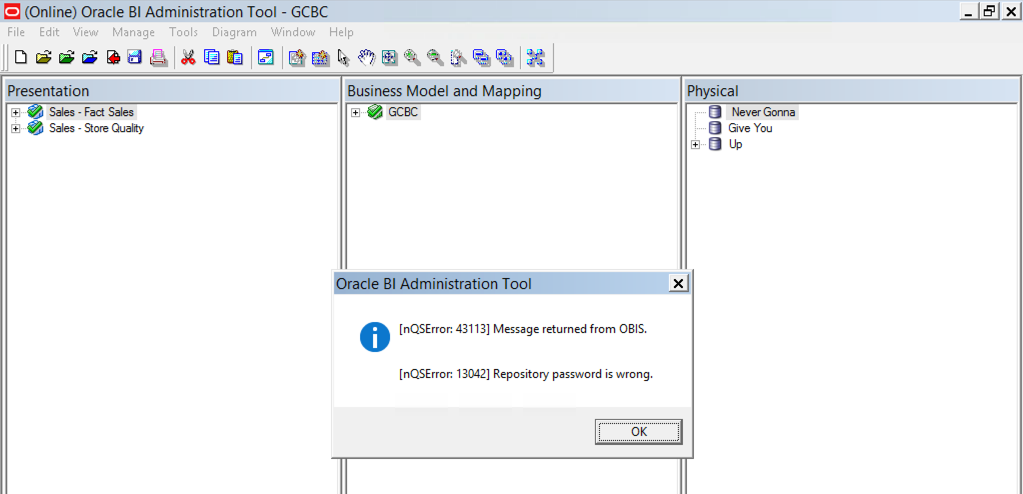1023x494 pixels.
Task: Select the hand pan tool
Action: [366, 57]
